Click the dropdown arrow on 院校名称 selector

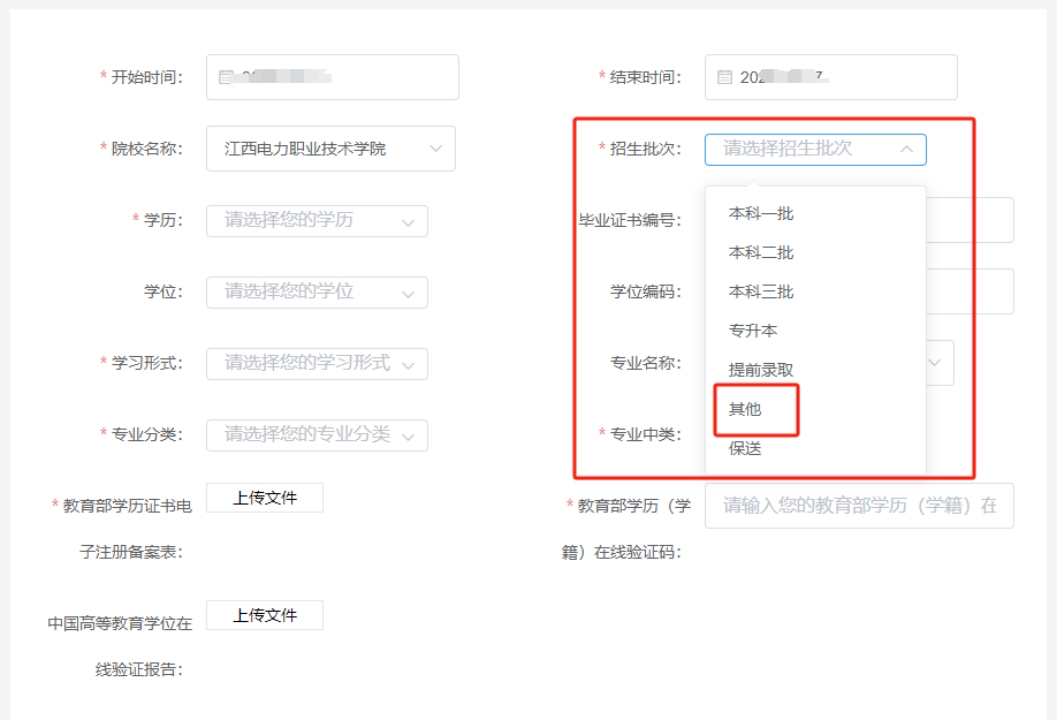tap(435, 148)
